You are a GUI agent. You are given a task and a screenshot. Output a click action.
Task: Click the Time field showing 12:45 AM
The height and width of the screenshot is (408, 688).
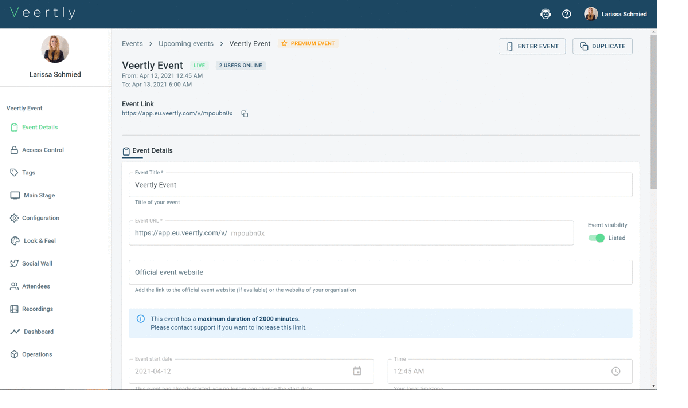click(510, 371)
